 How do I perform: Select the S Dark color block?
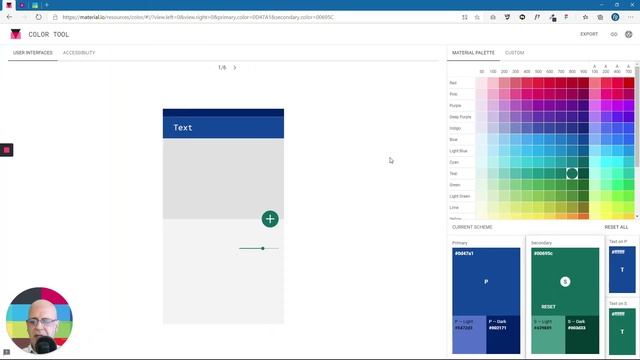[x=582, y=334]
